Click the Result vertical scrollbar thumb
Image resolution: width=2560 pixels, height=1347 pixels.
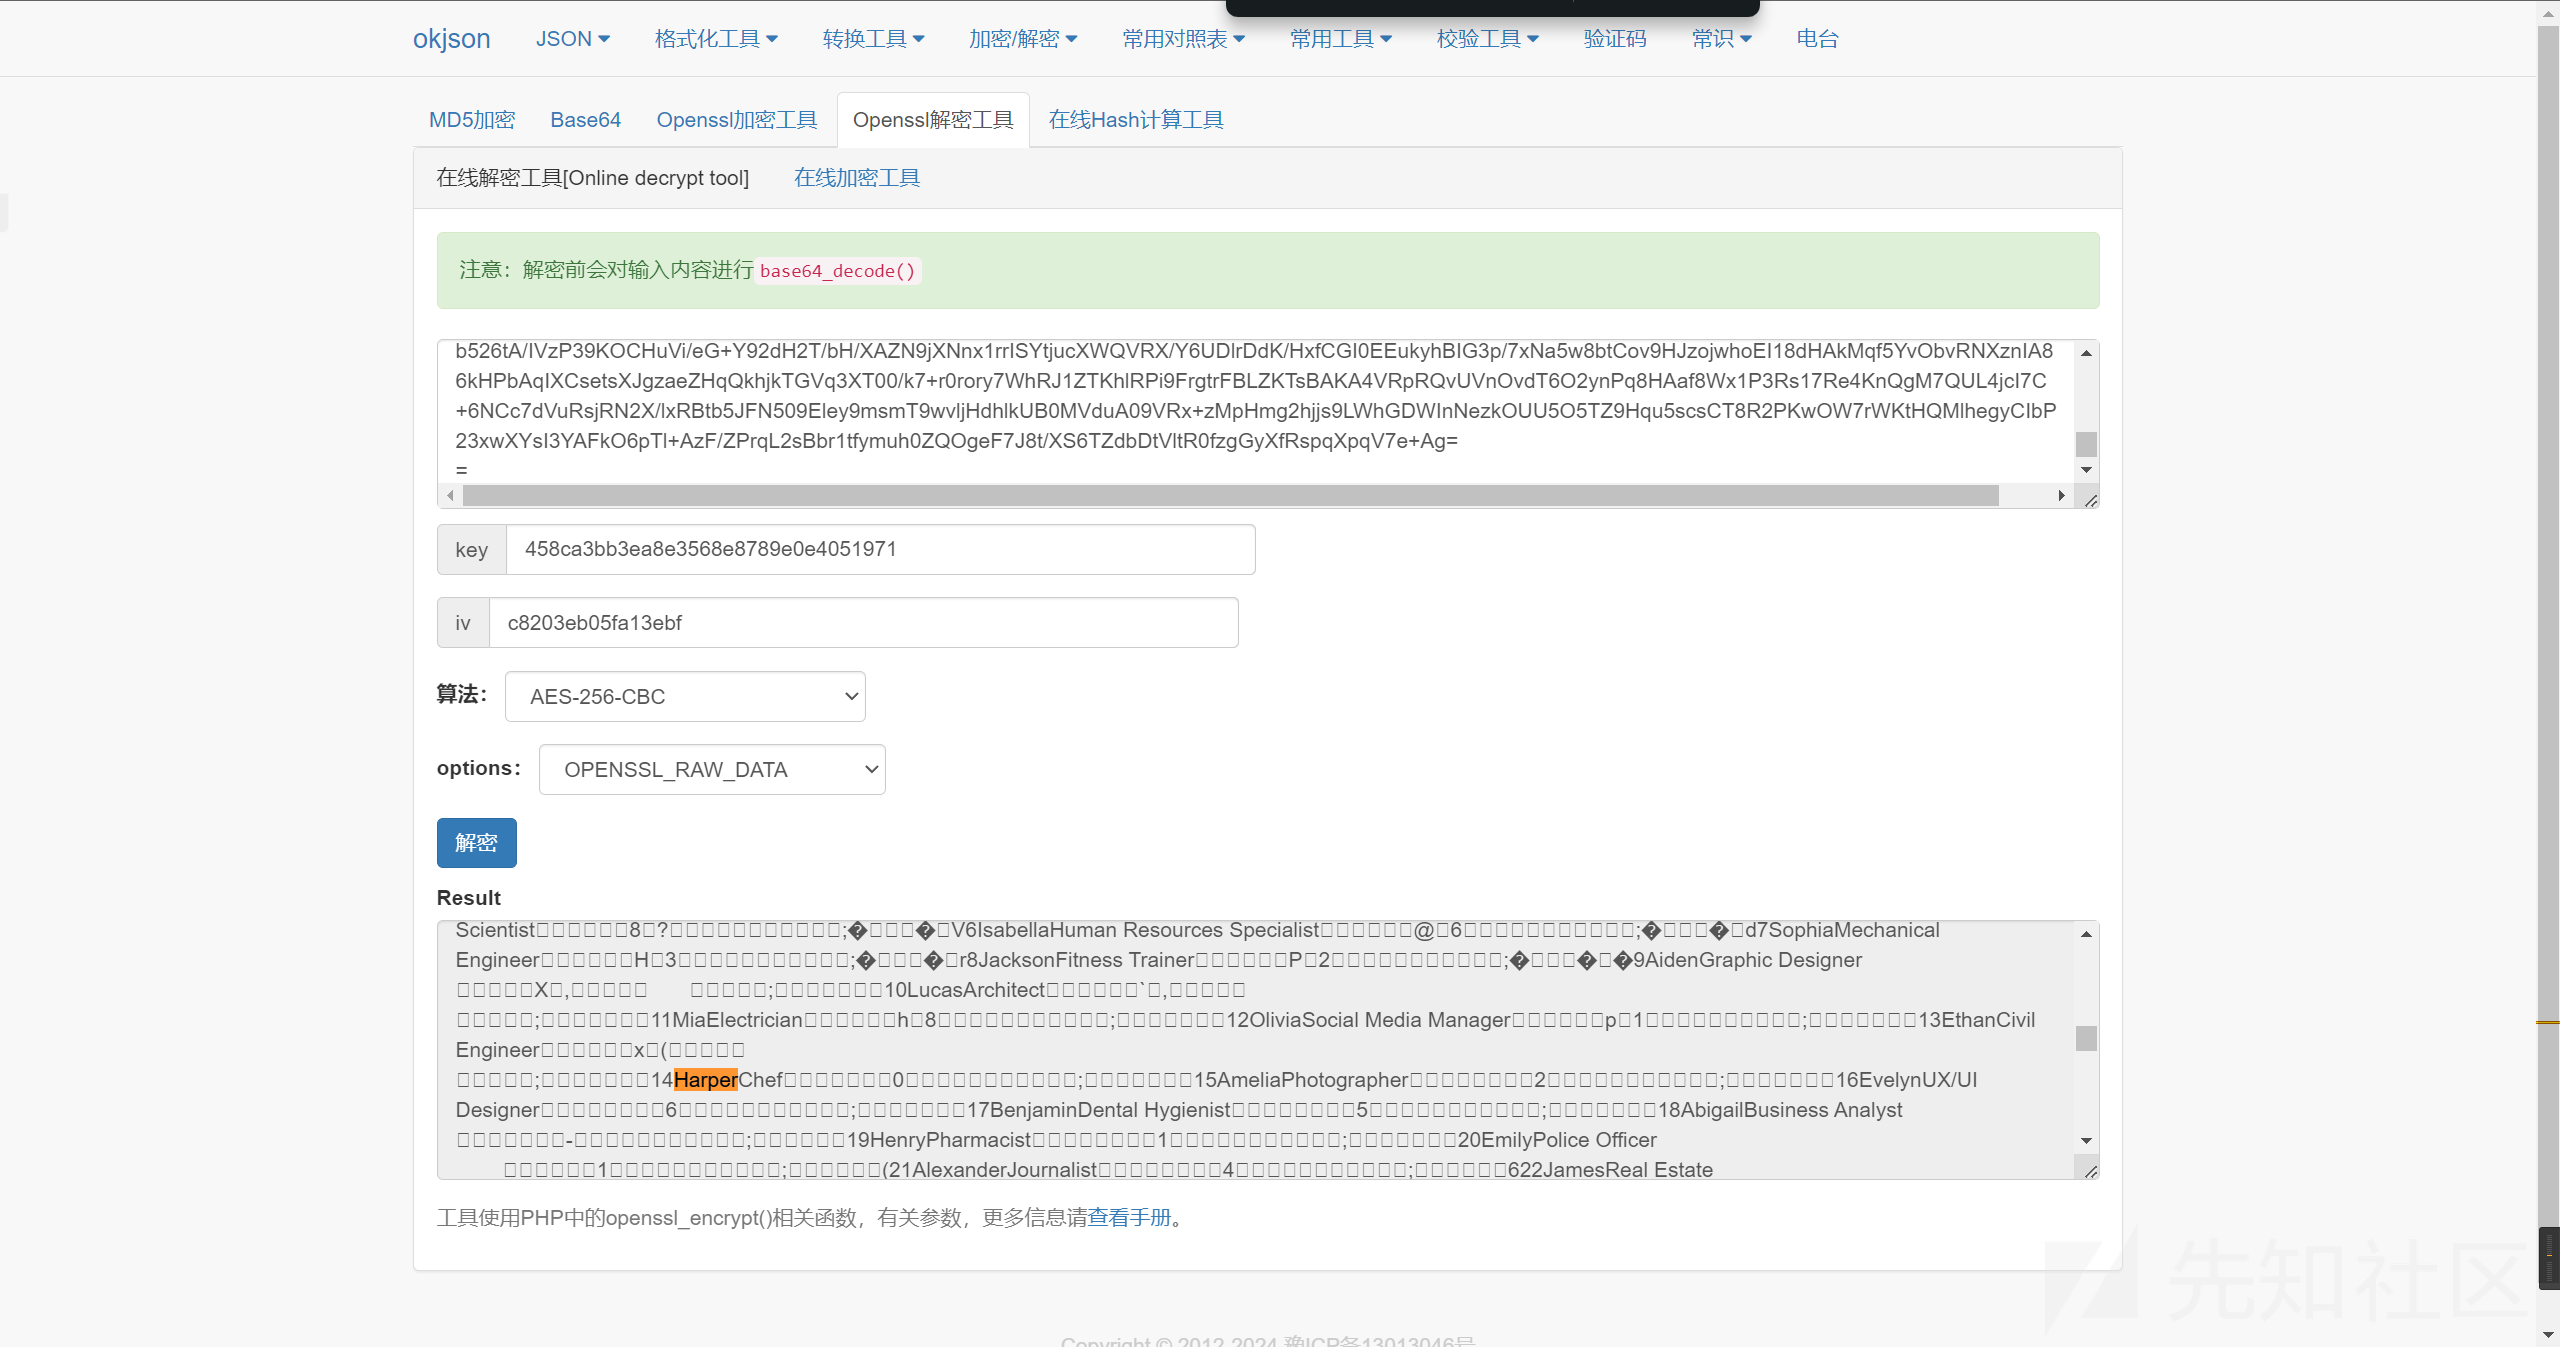pos(2086,1038)
